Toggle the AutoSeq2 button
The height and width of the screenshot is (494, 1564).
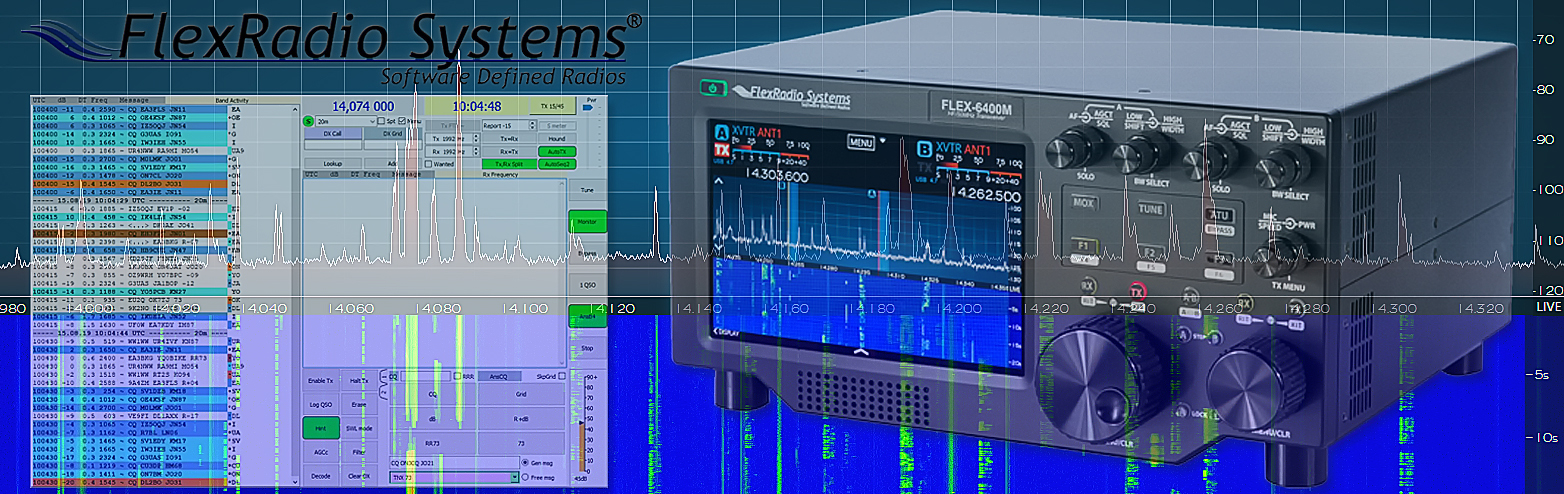pyautogui.click(x=557, y=164)
